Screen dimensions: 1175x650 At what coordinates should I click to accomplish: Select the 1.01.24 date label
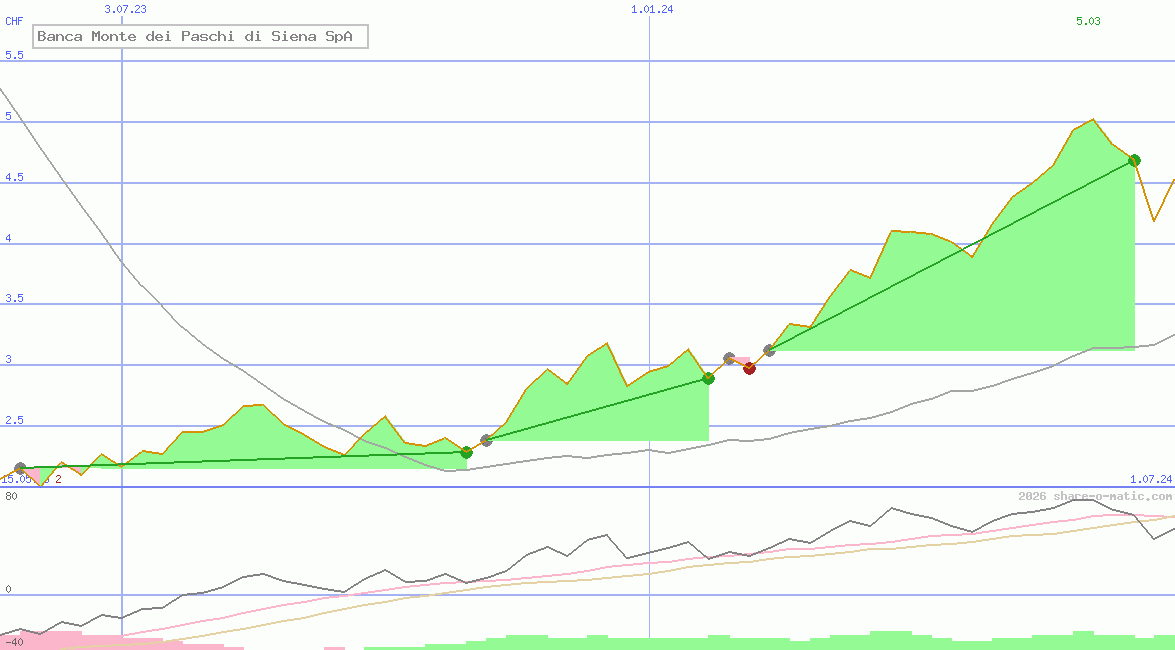tap(652, 9)
